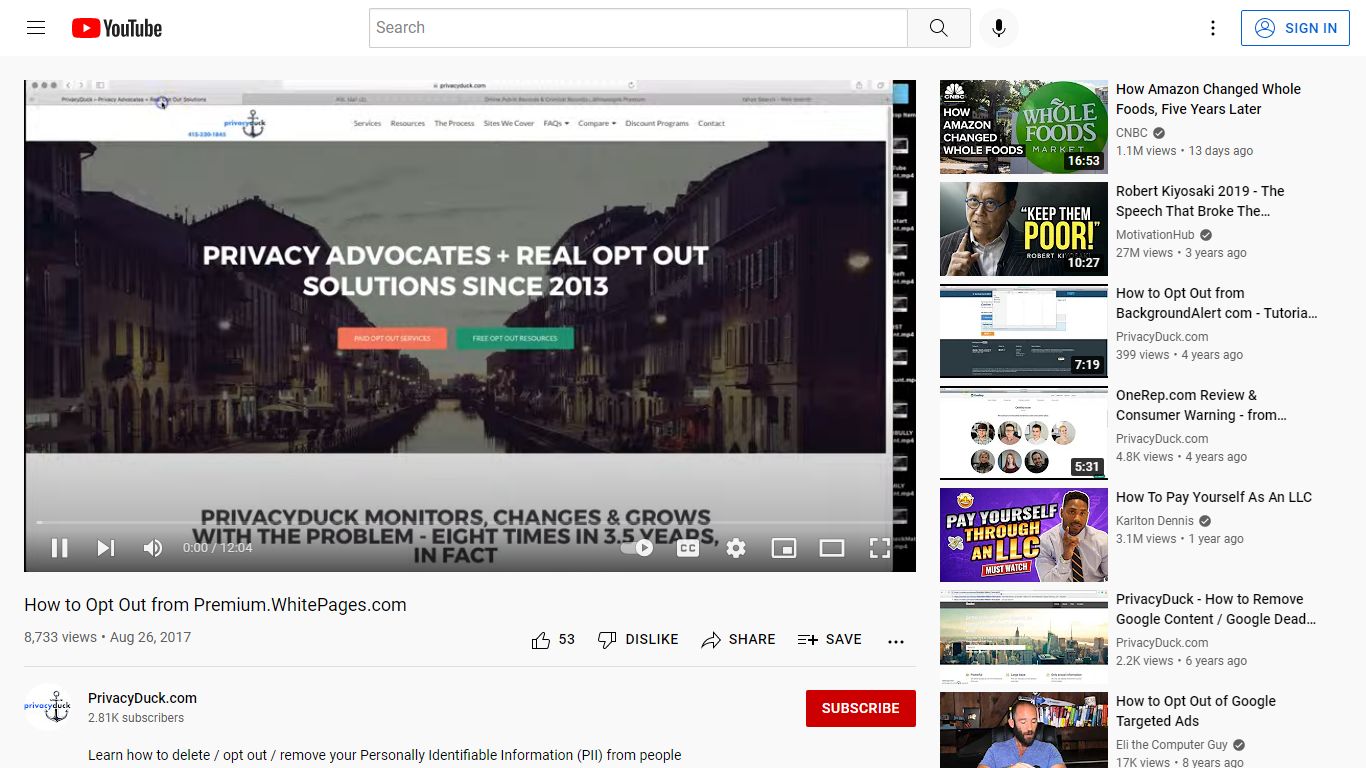Open 'How to Opt Out from BackgroundAlert' title

coord(1217,303)
